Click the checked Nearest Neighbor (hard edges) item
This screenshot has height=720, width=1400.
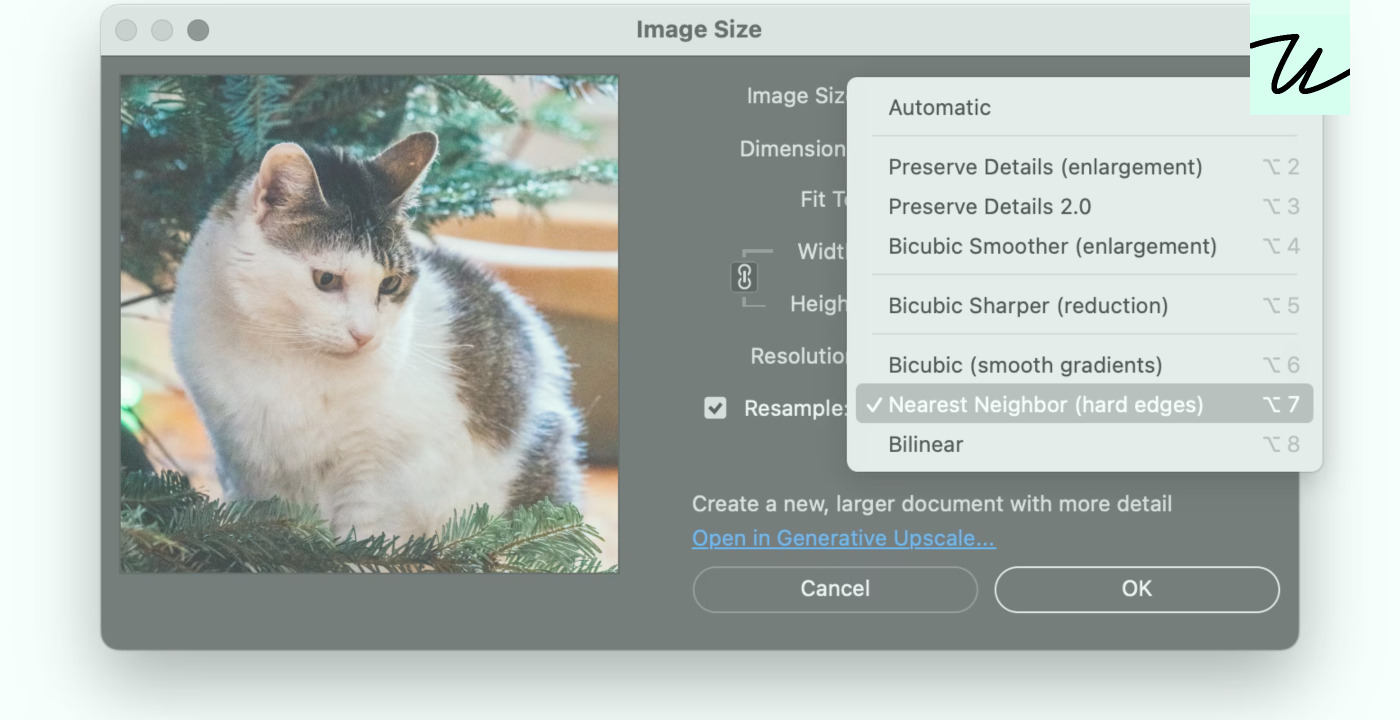click(1085, 405)
